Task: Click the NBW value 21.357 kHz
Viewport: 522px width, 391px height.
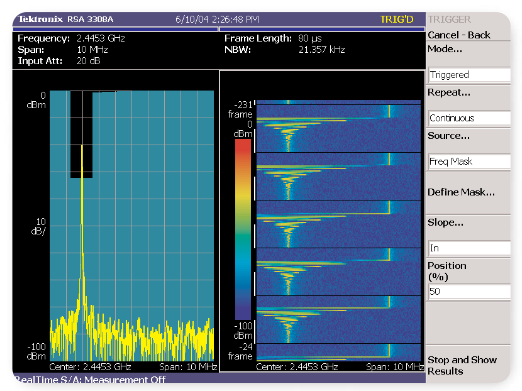Action: [322, 50]
